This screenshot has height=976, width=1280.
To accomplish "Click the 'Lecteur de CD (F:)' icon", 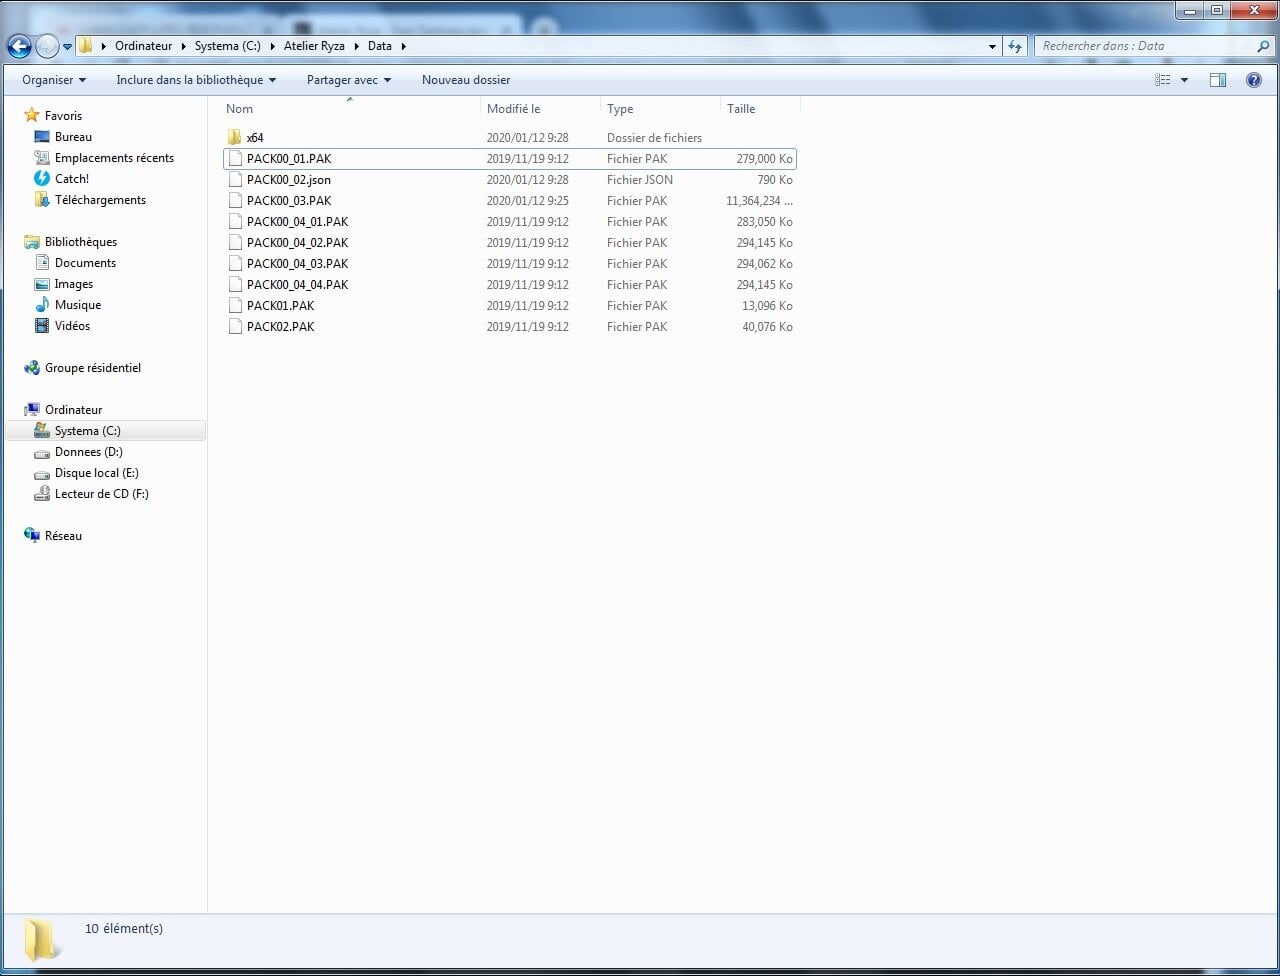I will tap(42, 494).
